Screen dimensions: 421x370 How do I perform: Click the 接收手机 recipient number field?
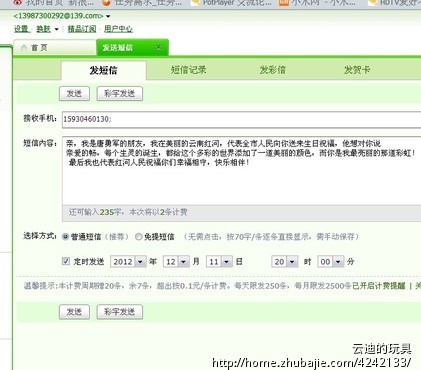[241, 119]
